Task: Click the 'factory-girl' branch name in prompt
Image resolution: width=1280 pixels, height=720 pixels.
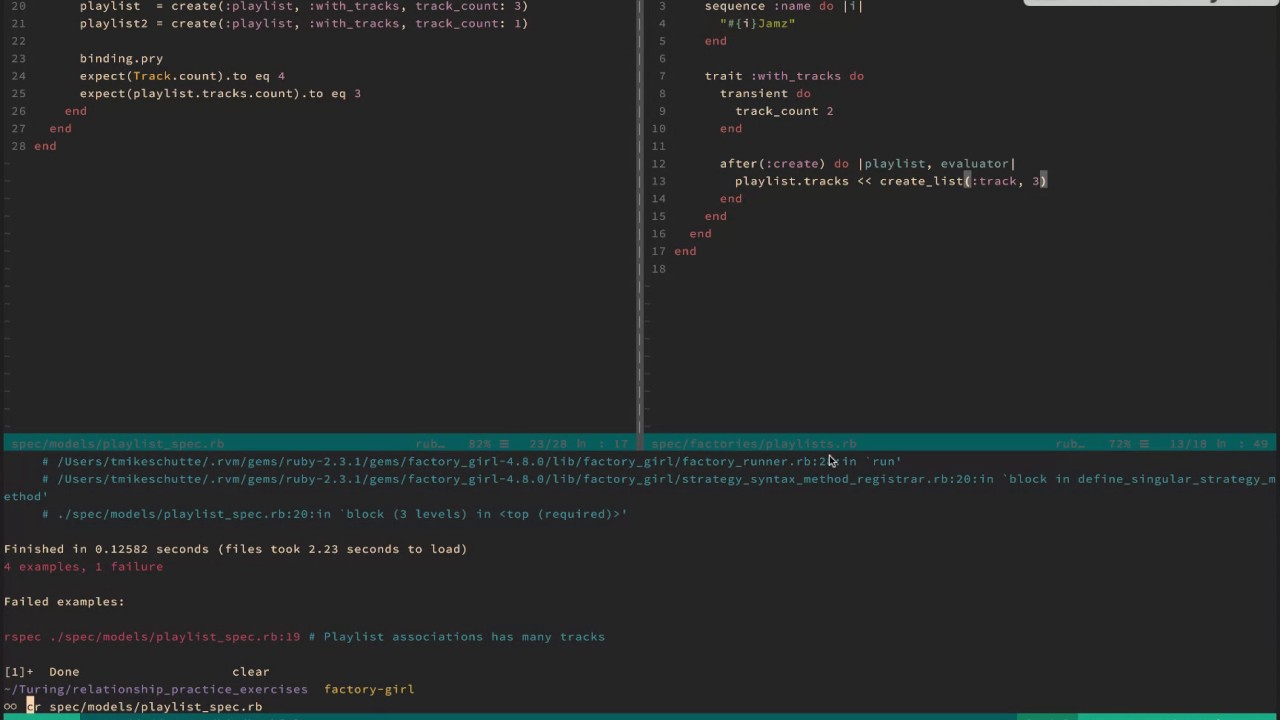Action: [369, 689]
